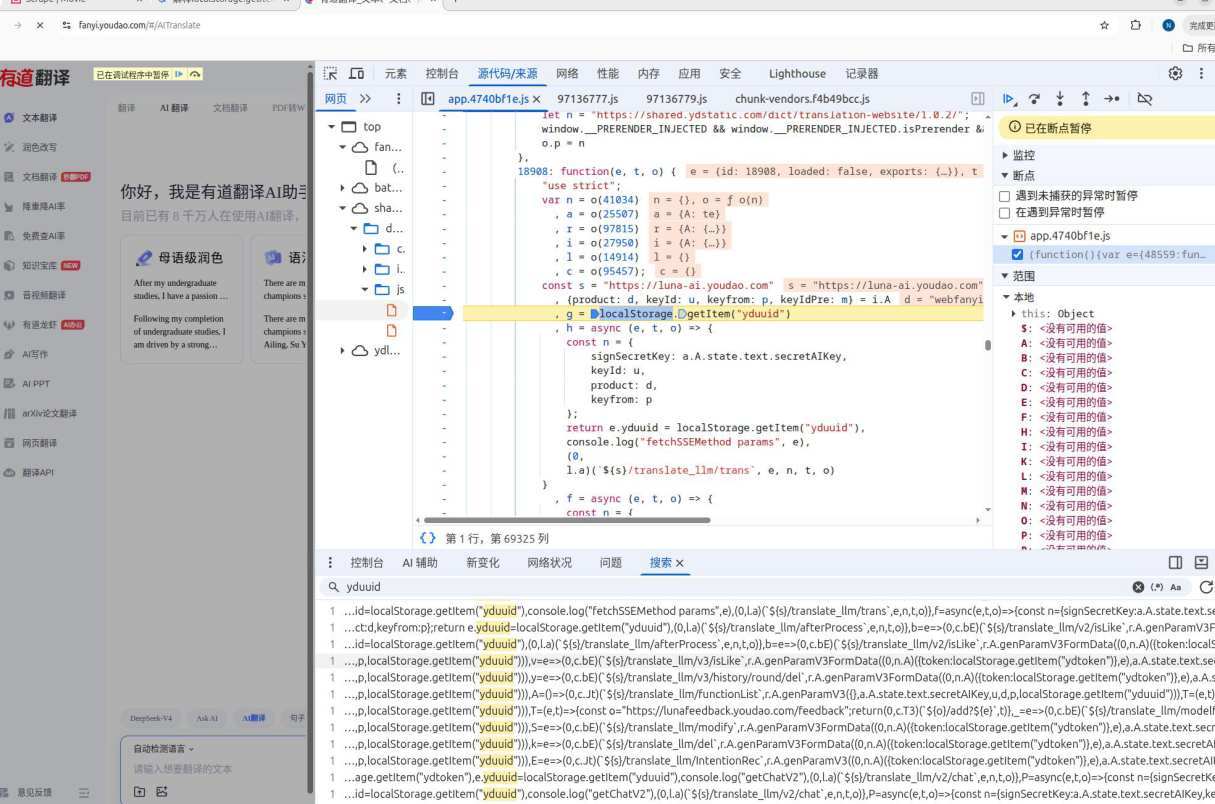
Task: Expand the 'bat...' domain node
Action: click(342, 188)
